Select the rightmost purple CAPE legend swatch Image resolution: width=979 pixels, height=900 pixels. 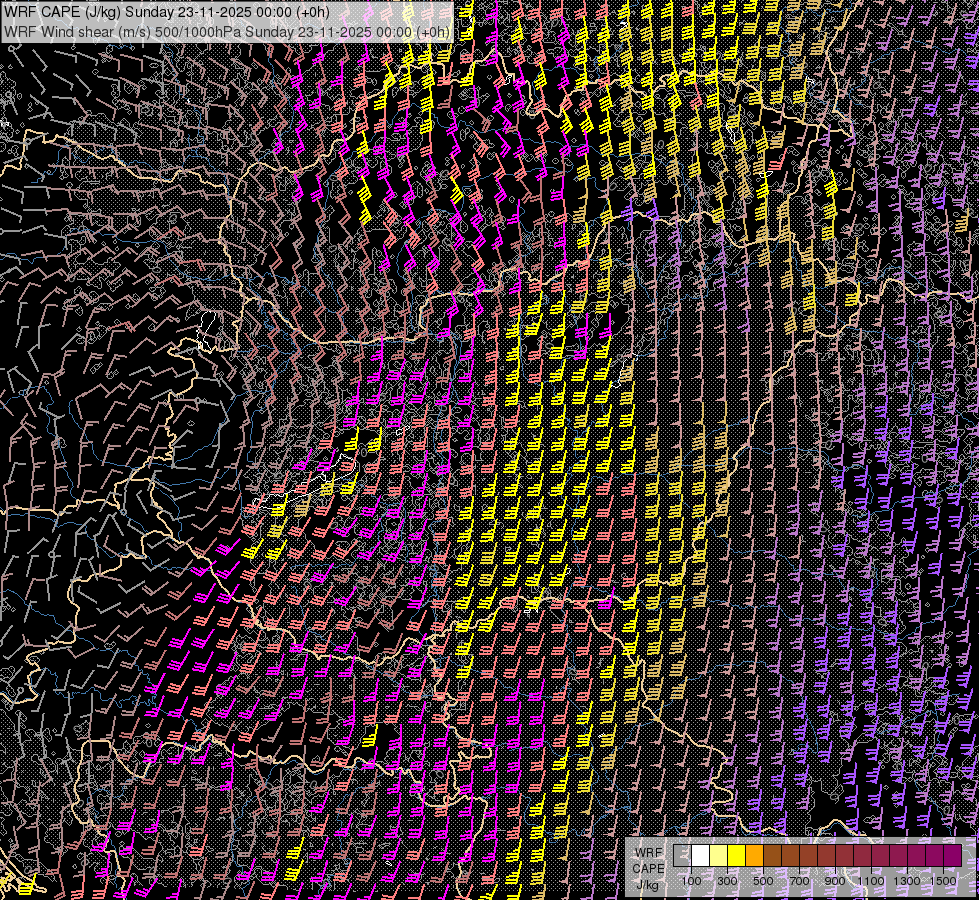coord(952,856)
